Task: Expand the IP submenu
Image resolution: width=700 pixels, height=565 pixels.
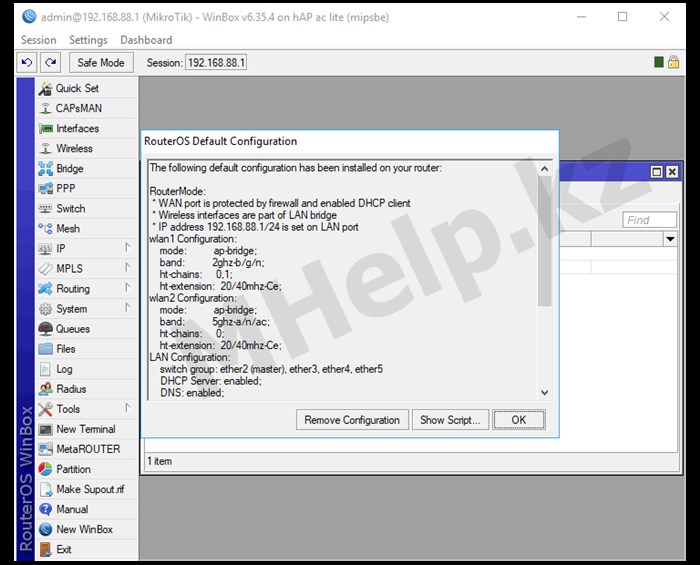Action: (128, 247)
